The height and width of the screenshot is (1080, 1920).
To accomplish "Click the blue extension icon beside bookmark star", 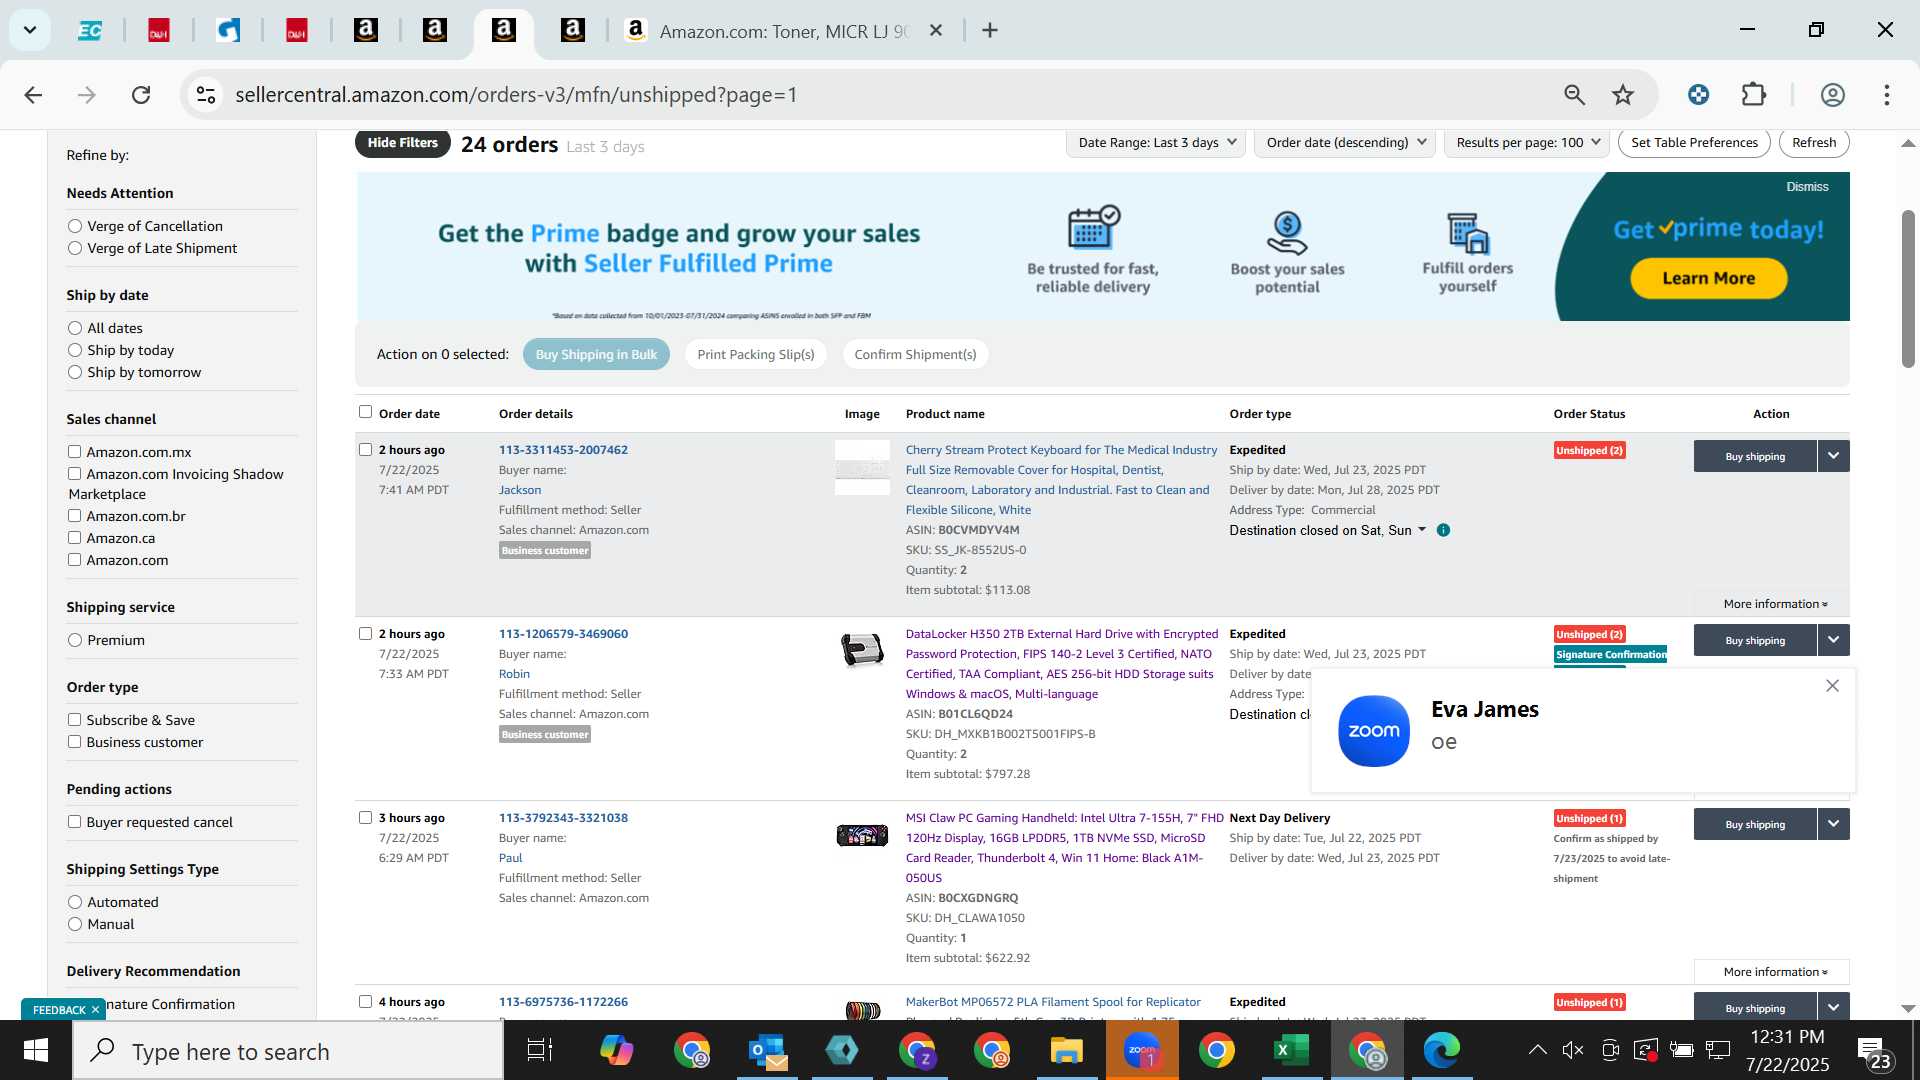I will coord(1698,95).
